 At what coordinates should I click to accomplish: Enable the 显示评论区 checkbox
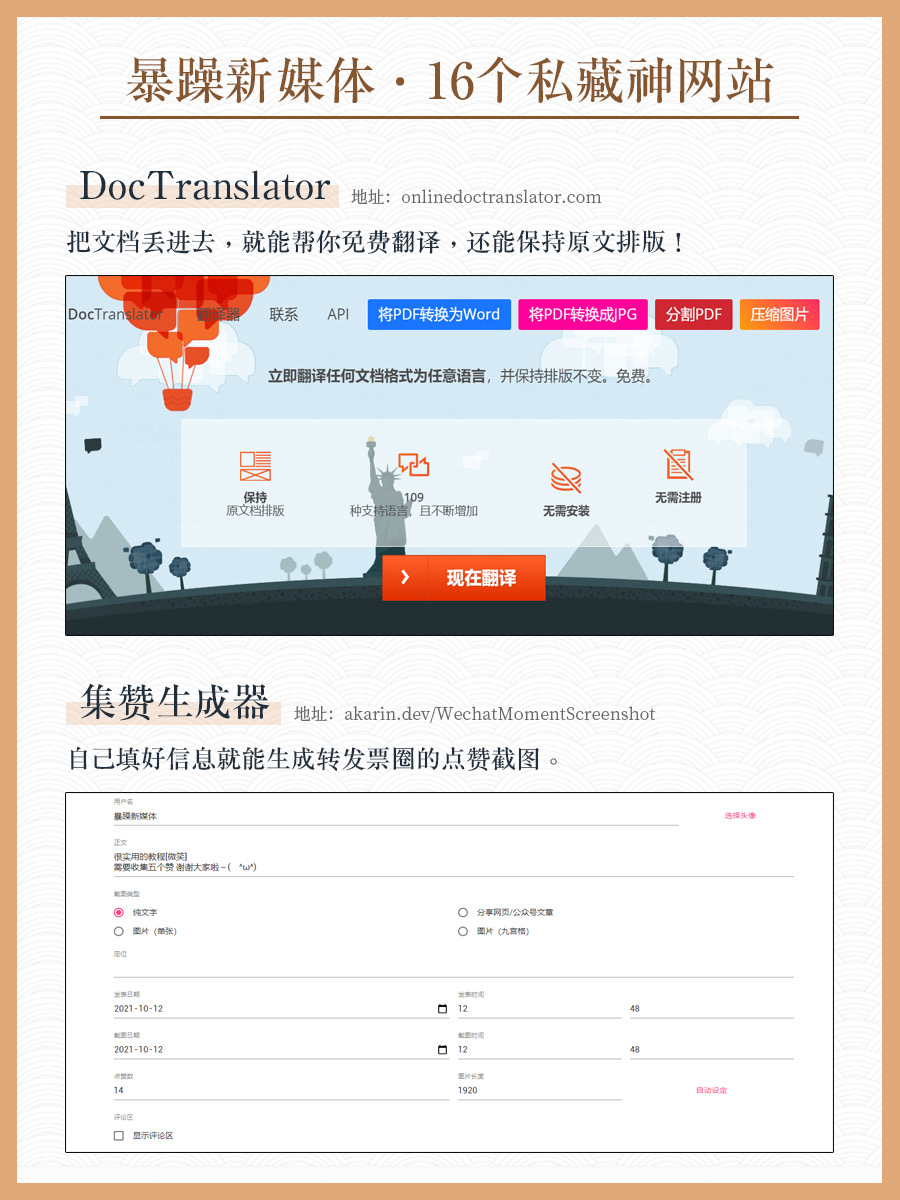[x=119, y=1136]
